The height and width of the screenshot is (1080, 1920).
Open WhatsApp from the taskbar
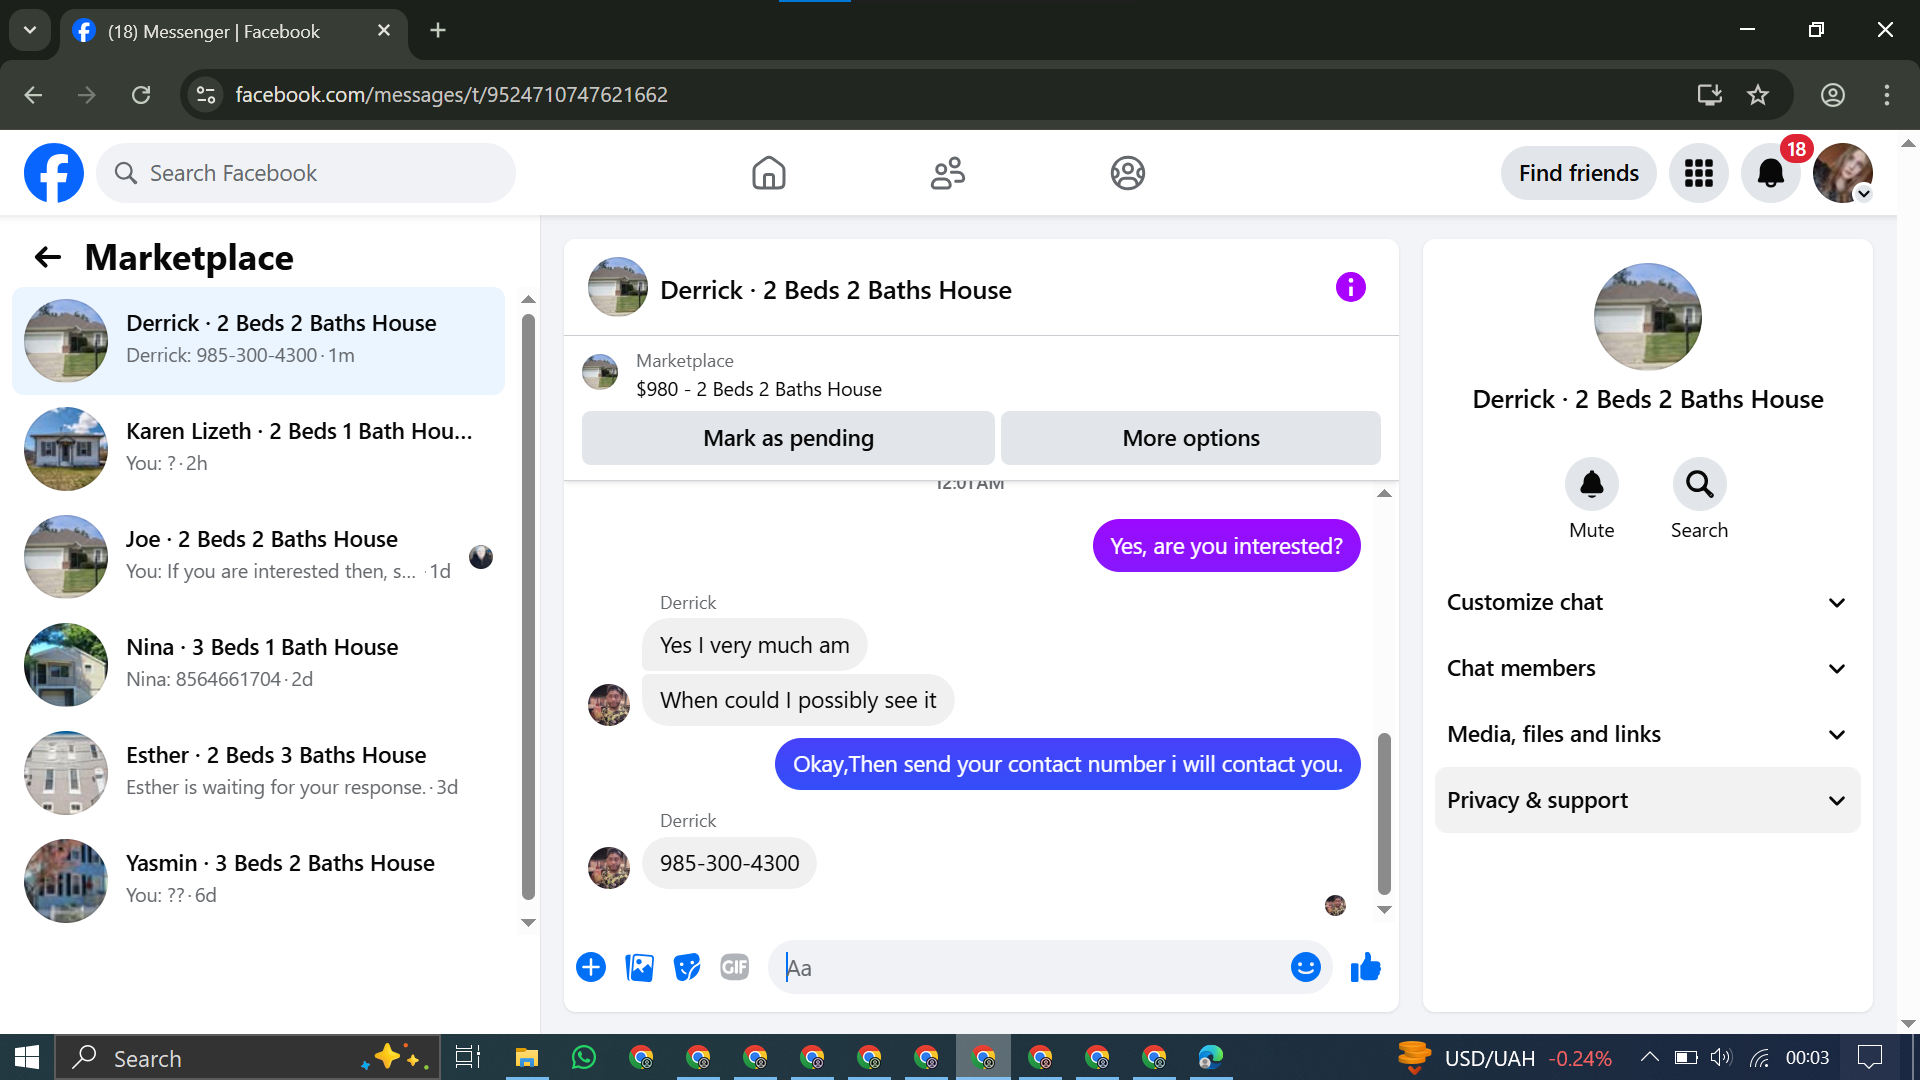(x=583, y=1057)
